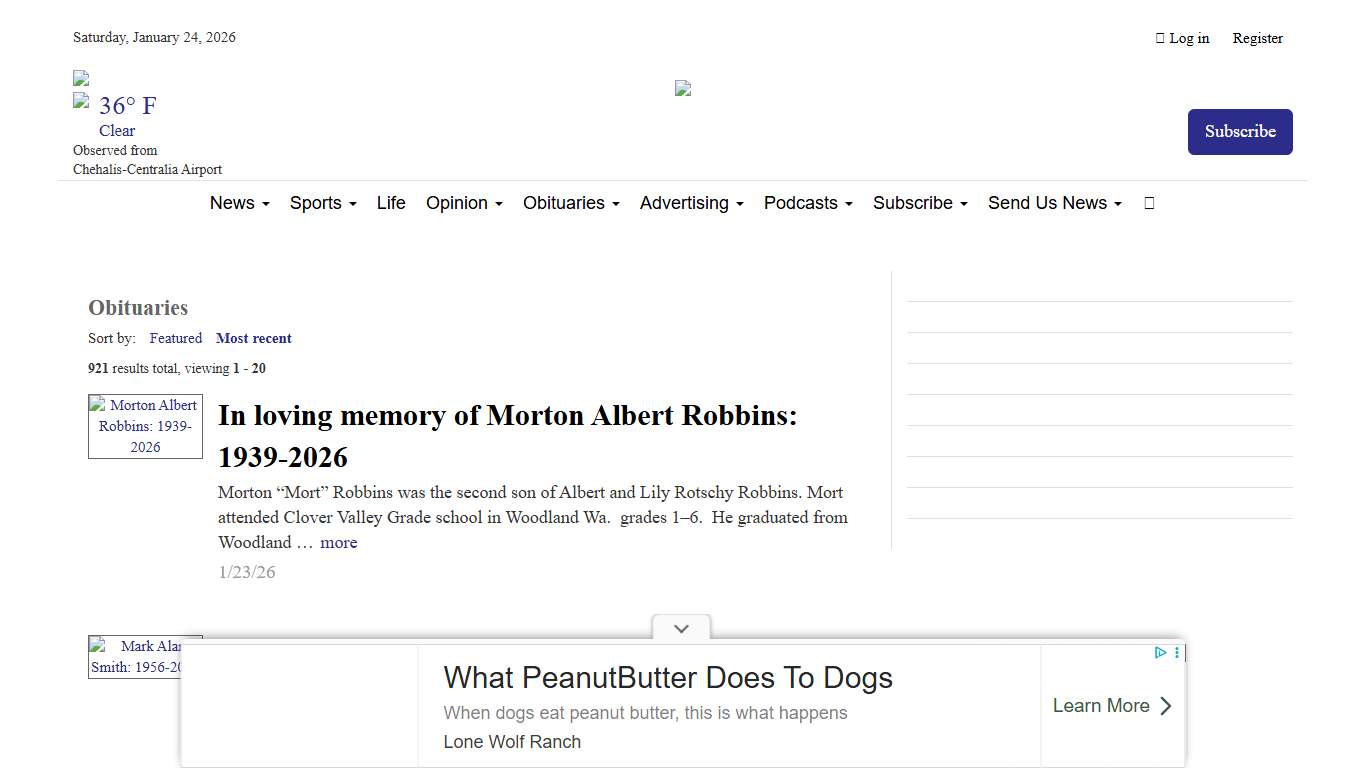Open the newspaper logo at the top left

80,76
